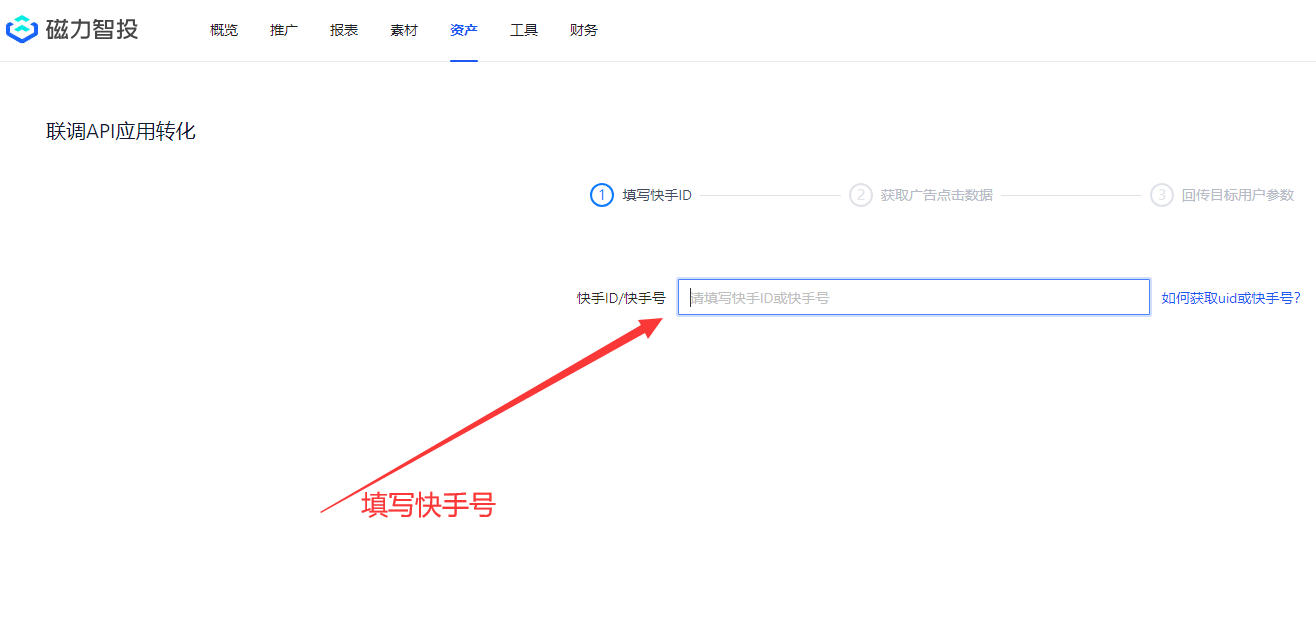Click the 联调API应用转化 page title

pos(121,131)
